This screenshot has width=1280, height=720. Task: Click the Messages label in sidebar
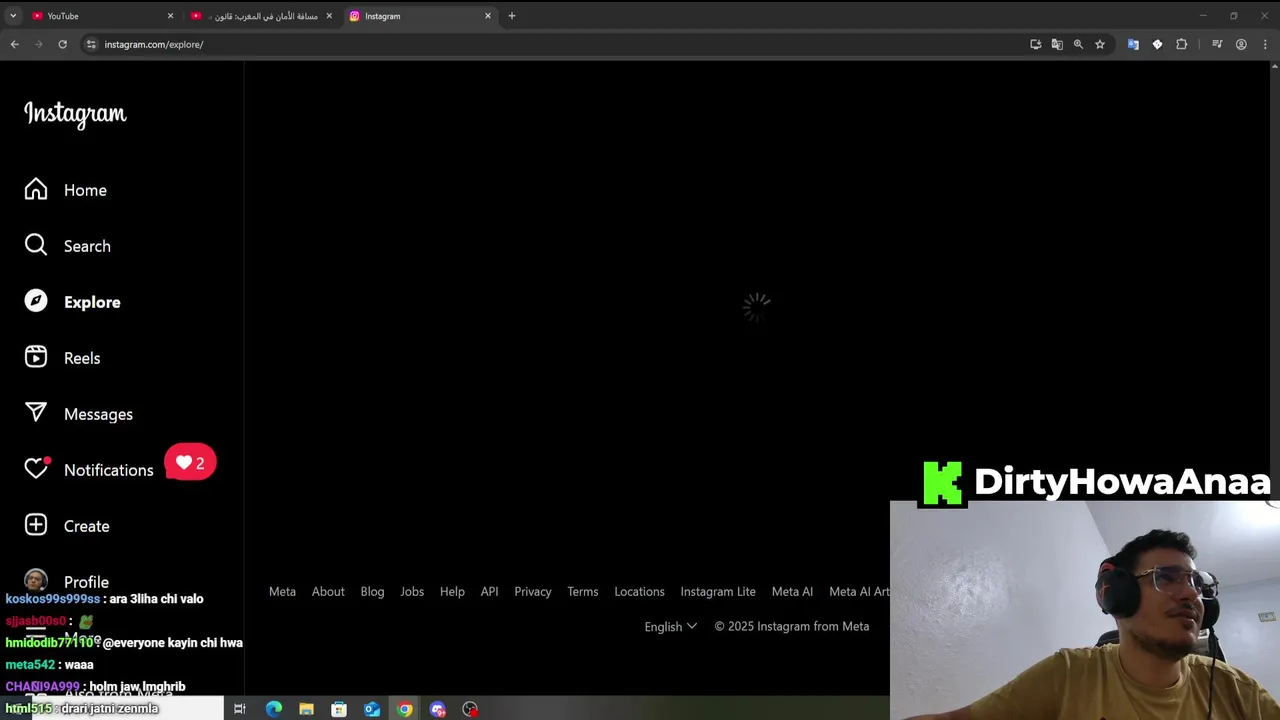tap(98, 414)
